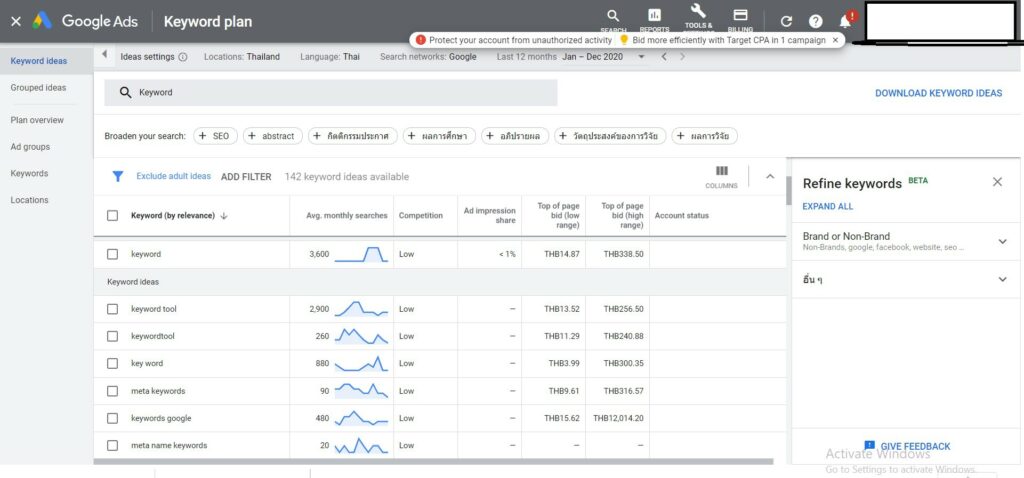Click DOWNLOAD KEYWORD IDEAS
The image size is (1024, 478).
coord(938,93)
